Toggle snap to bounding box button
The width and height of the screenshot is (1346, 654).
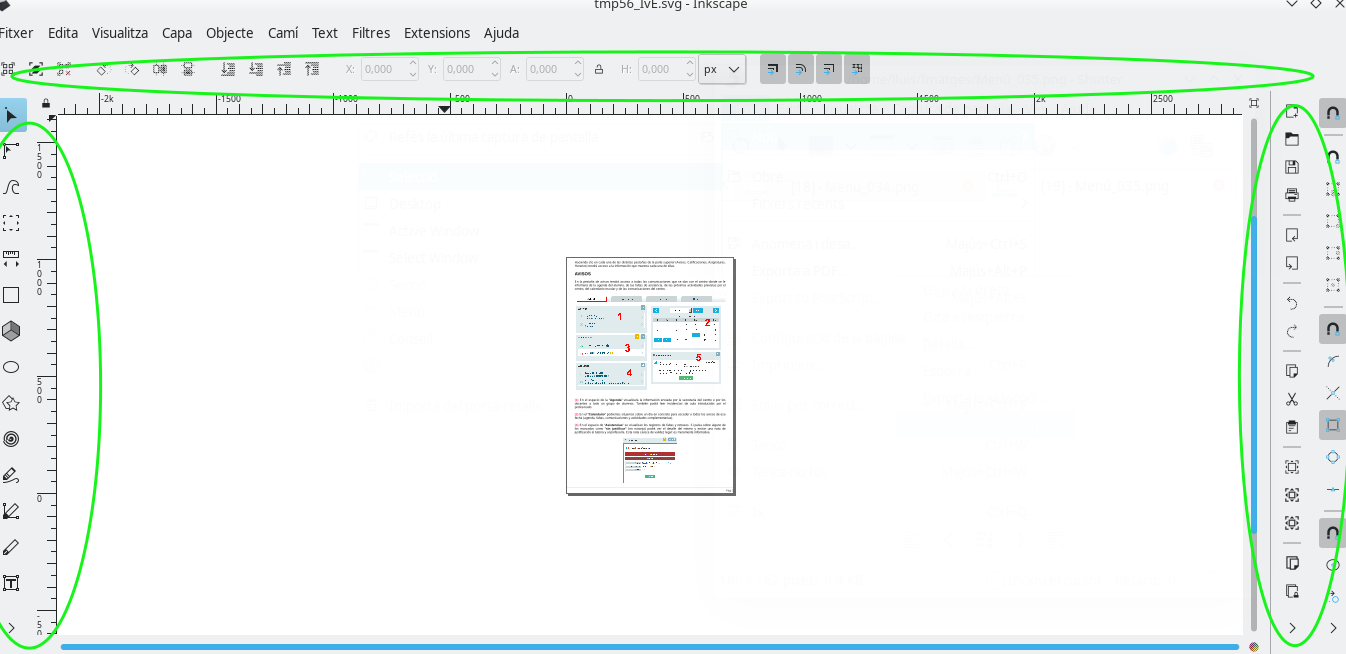coord(1332,425)
